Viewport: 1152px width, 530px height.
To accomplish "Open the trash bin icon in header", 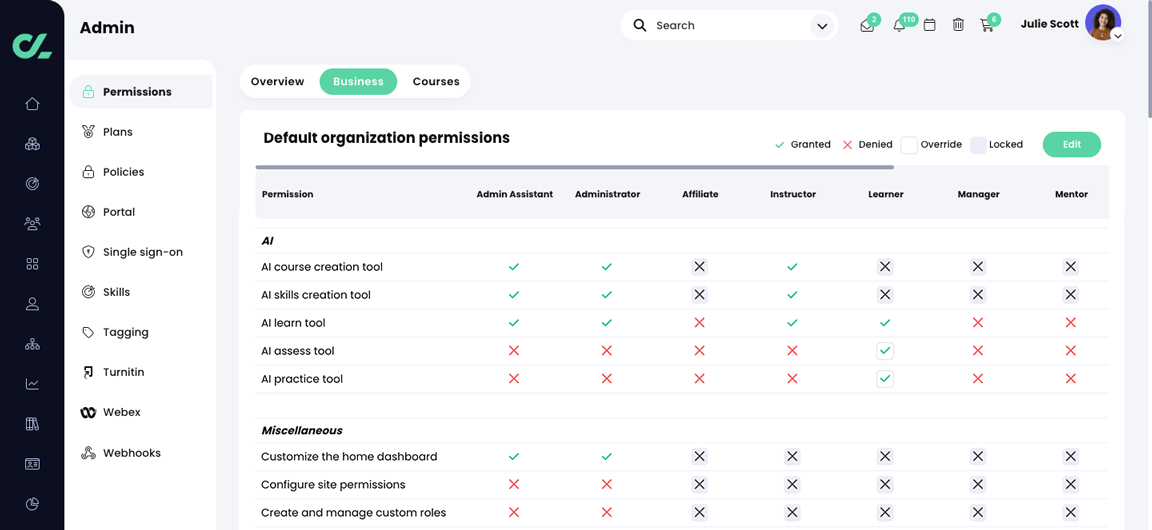I will 958,25.
